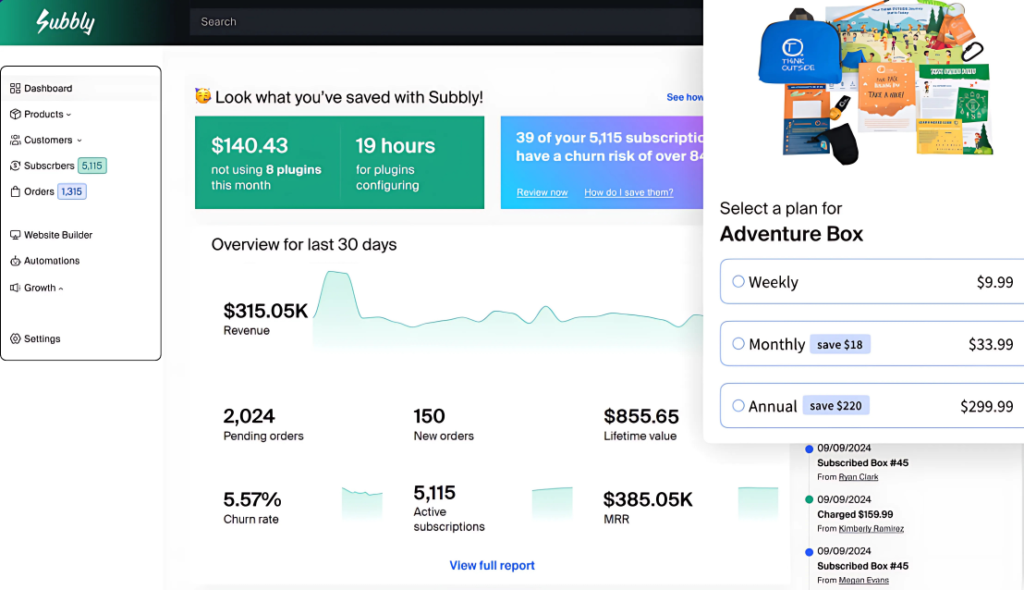Click the Overview for last 30 days heading
The height and width of the screenshot is (590, 1024).
coord(304,244)
